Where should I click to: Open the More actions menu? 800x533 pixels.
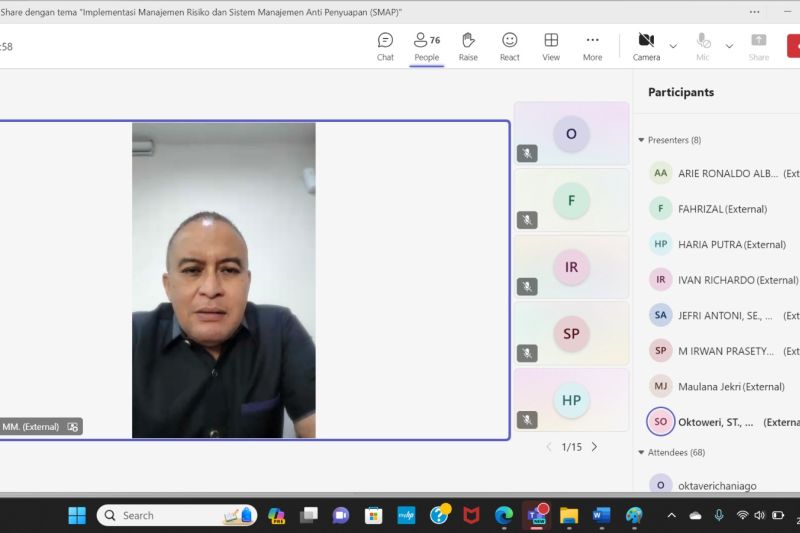592,47
